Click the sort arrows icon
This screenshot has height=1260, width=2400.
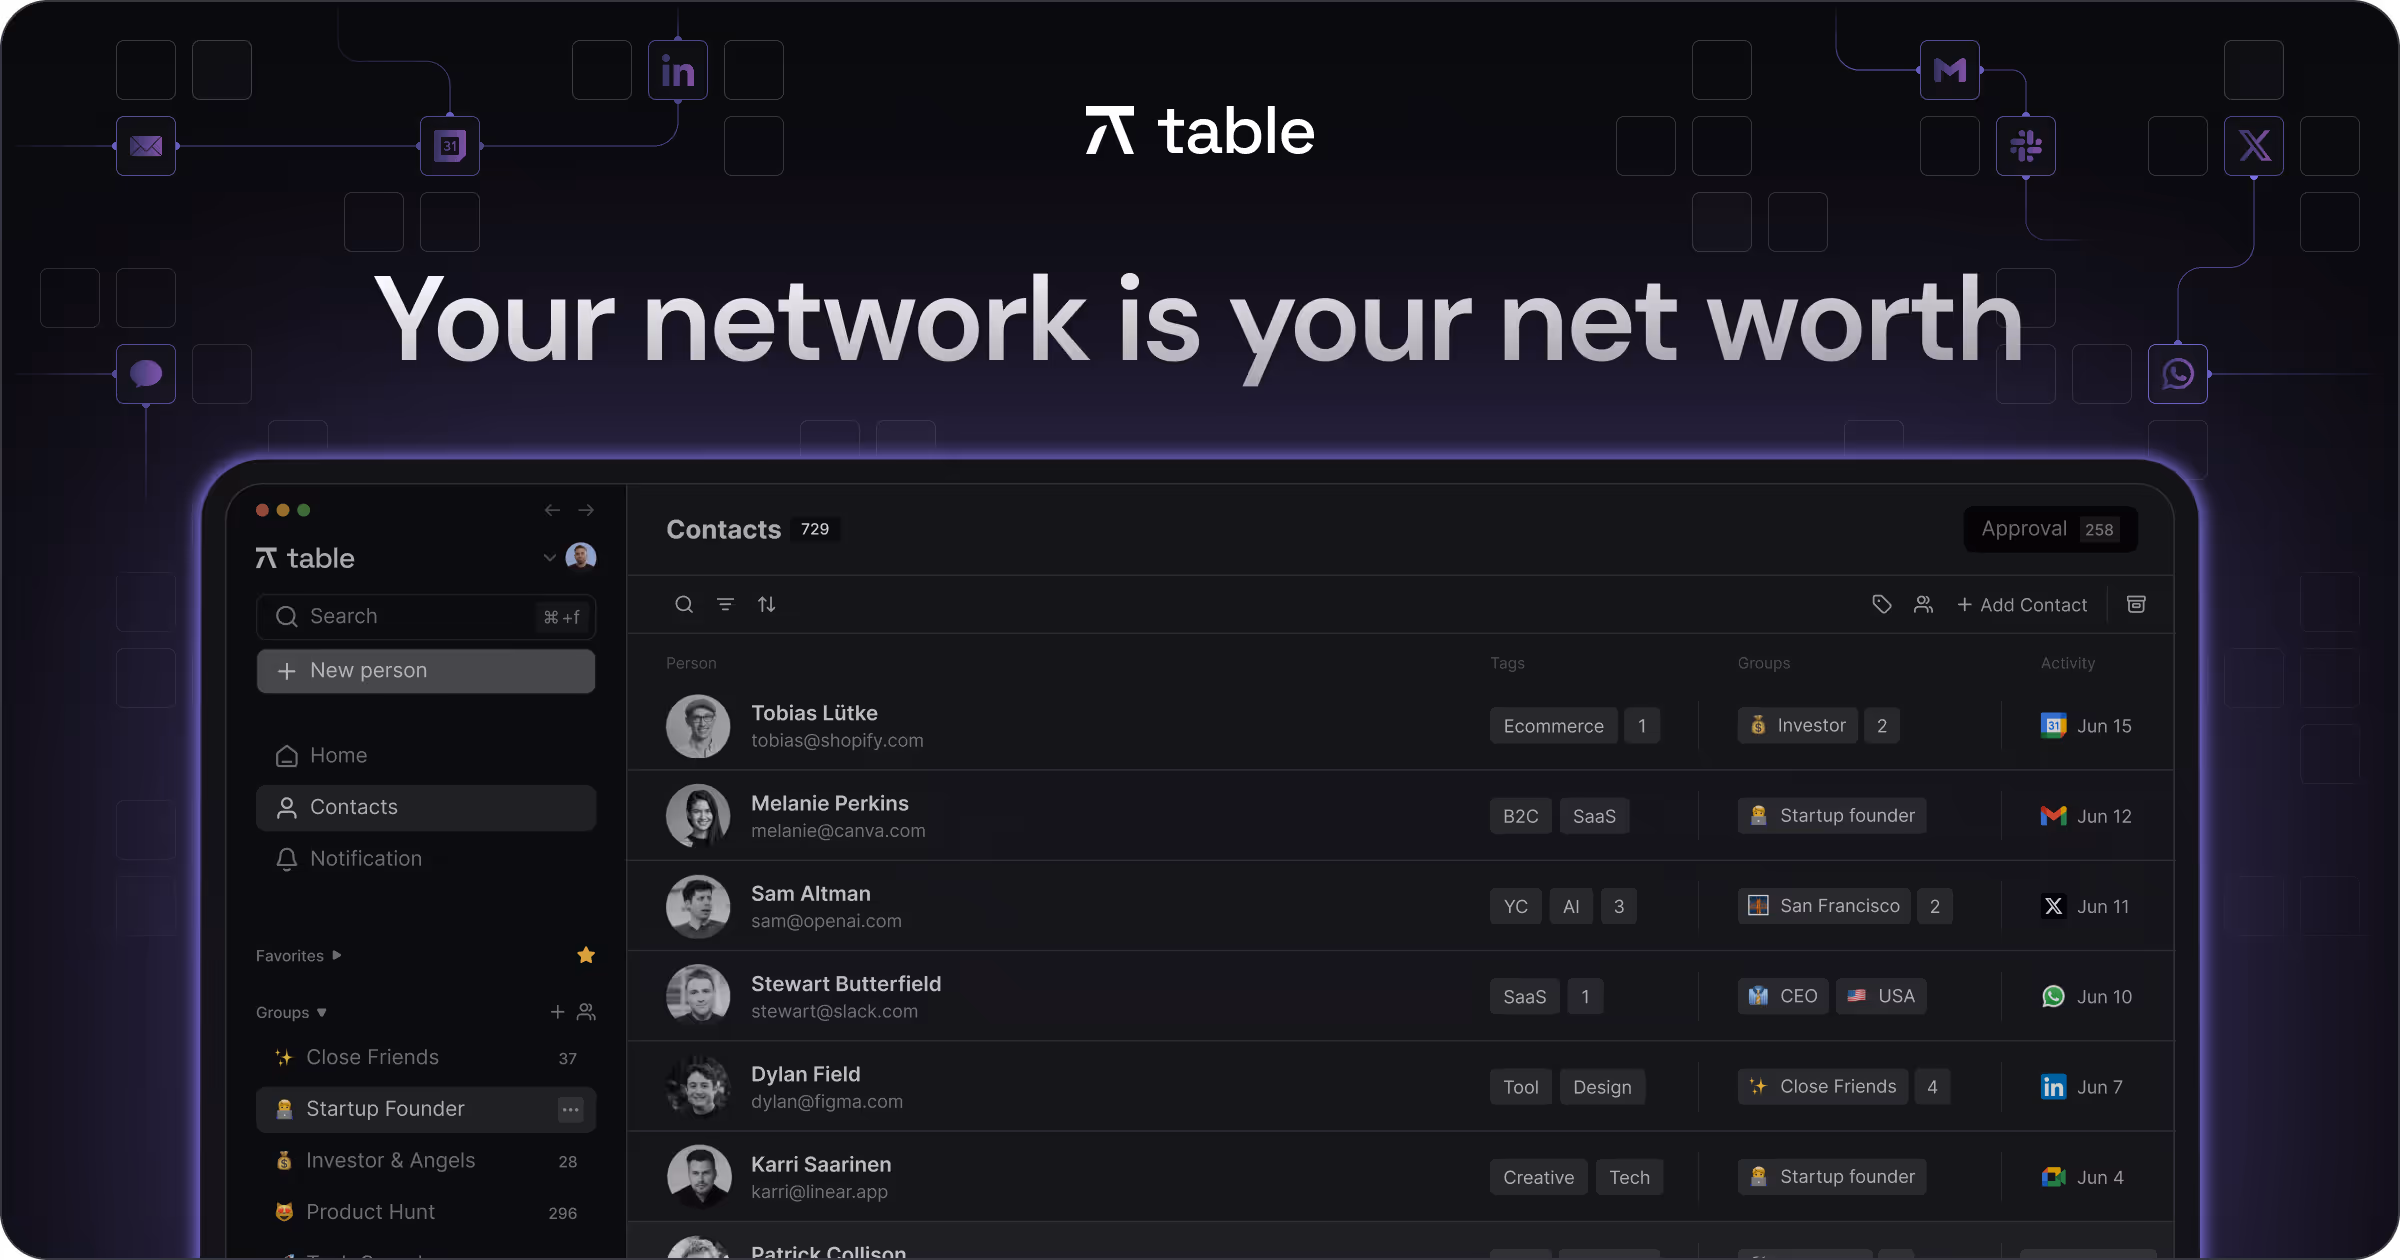click(x=767, y=604)
